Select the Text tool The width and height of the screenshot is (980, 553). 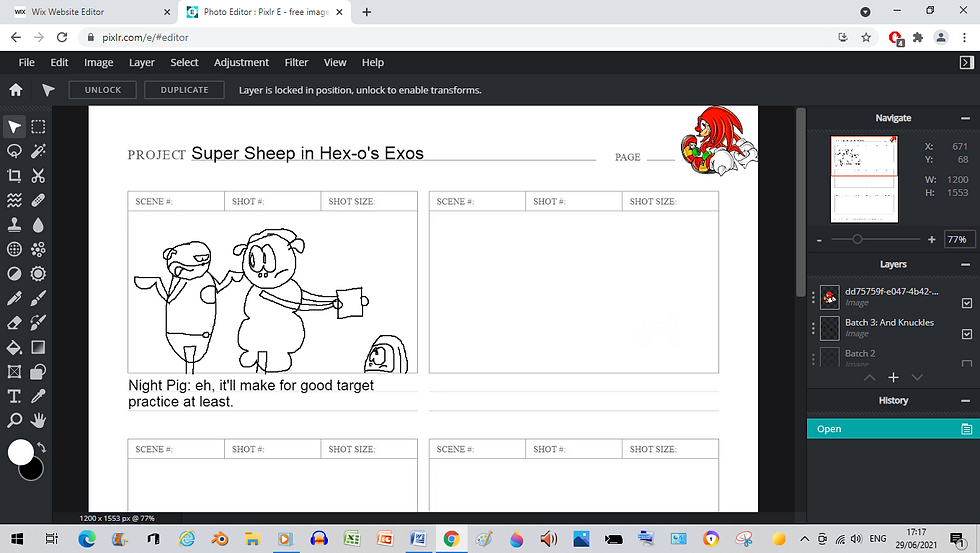coord(14,396)
